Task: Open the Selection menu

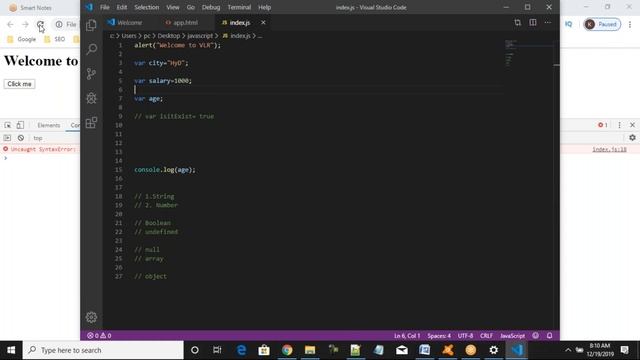Action: pyautogui.click(x=147, y=7)
